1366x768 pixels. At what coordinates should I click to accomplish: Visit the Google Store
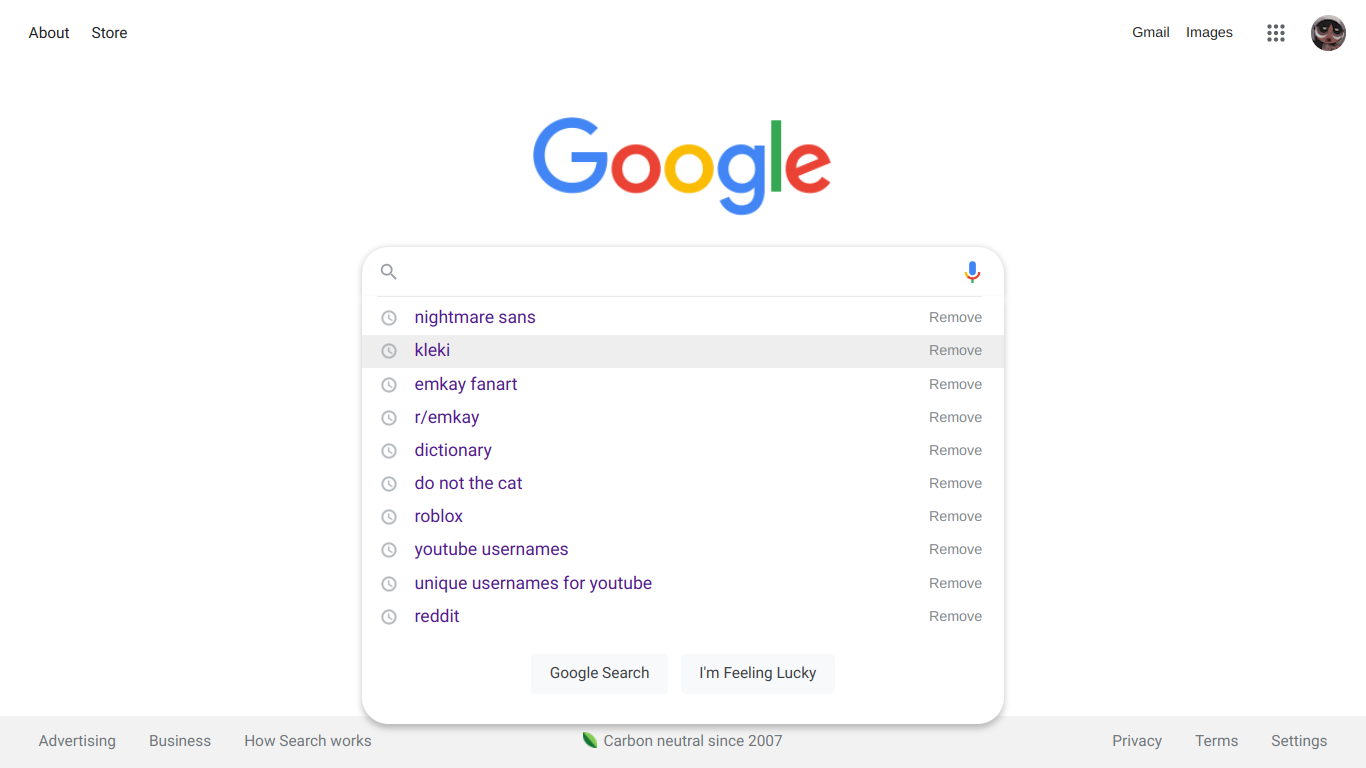tap(109, 32)
